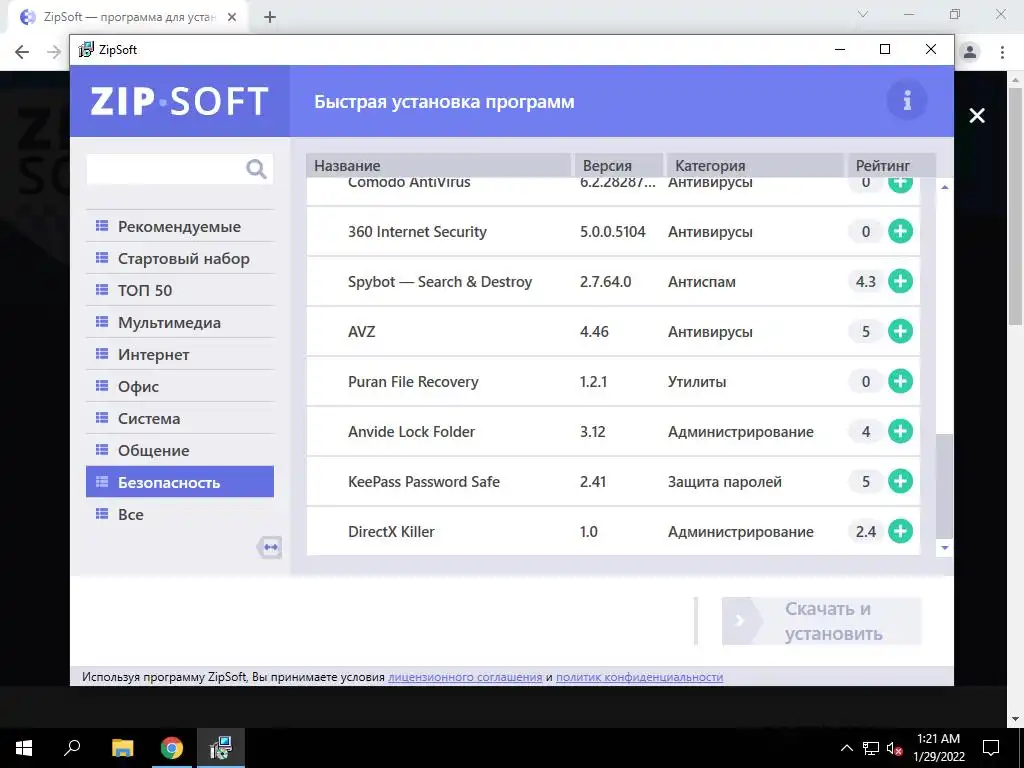Switch to Chrome in the taskbar
This screenshot has width=1024, height=768.
(172, 748)
